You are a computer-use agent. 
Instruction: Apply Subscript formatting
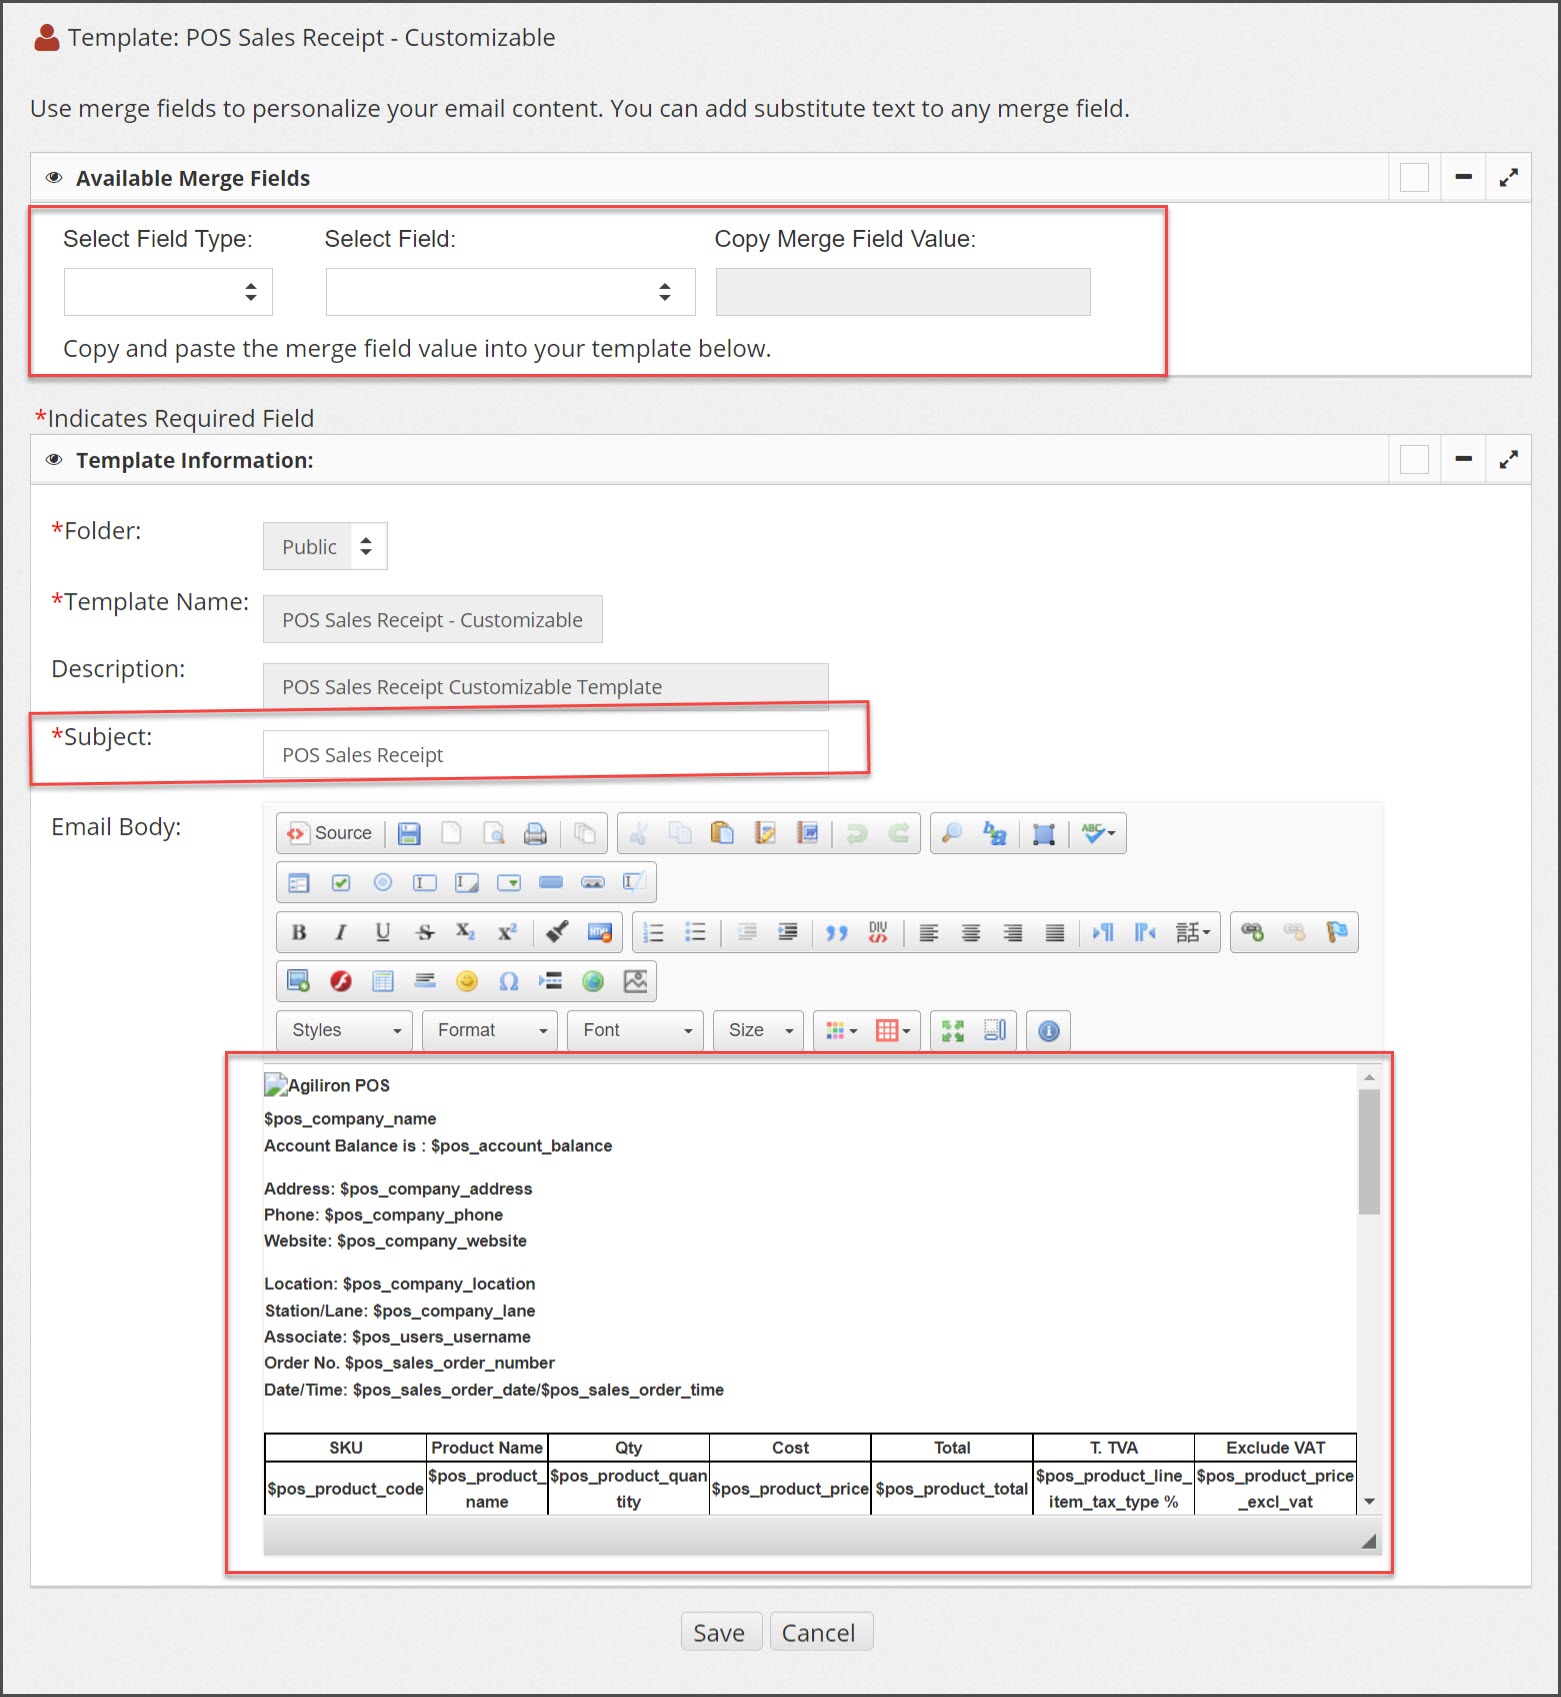(465, 932)
